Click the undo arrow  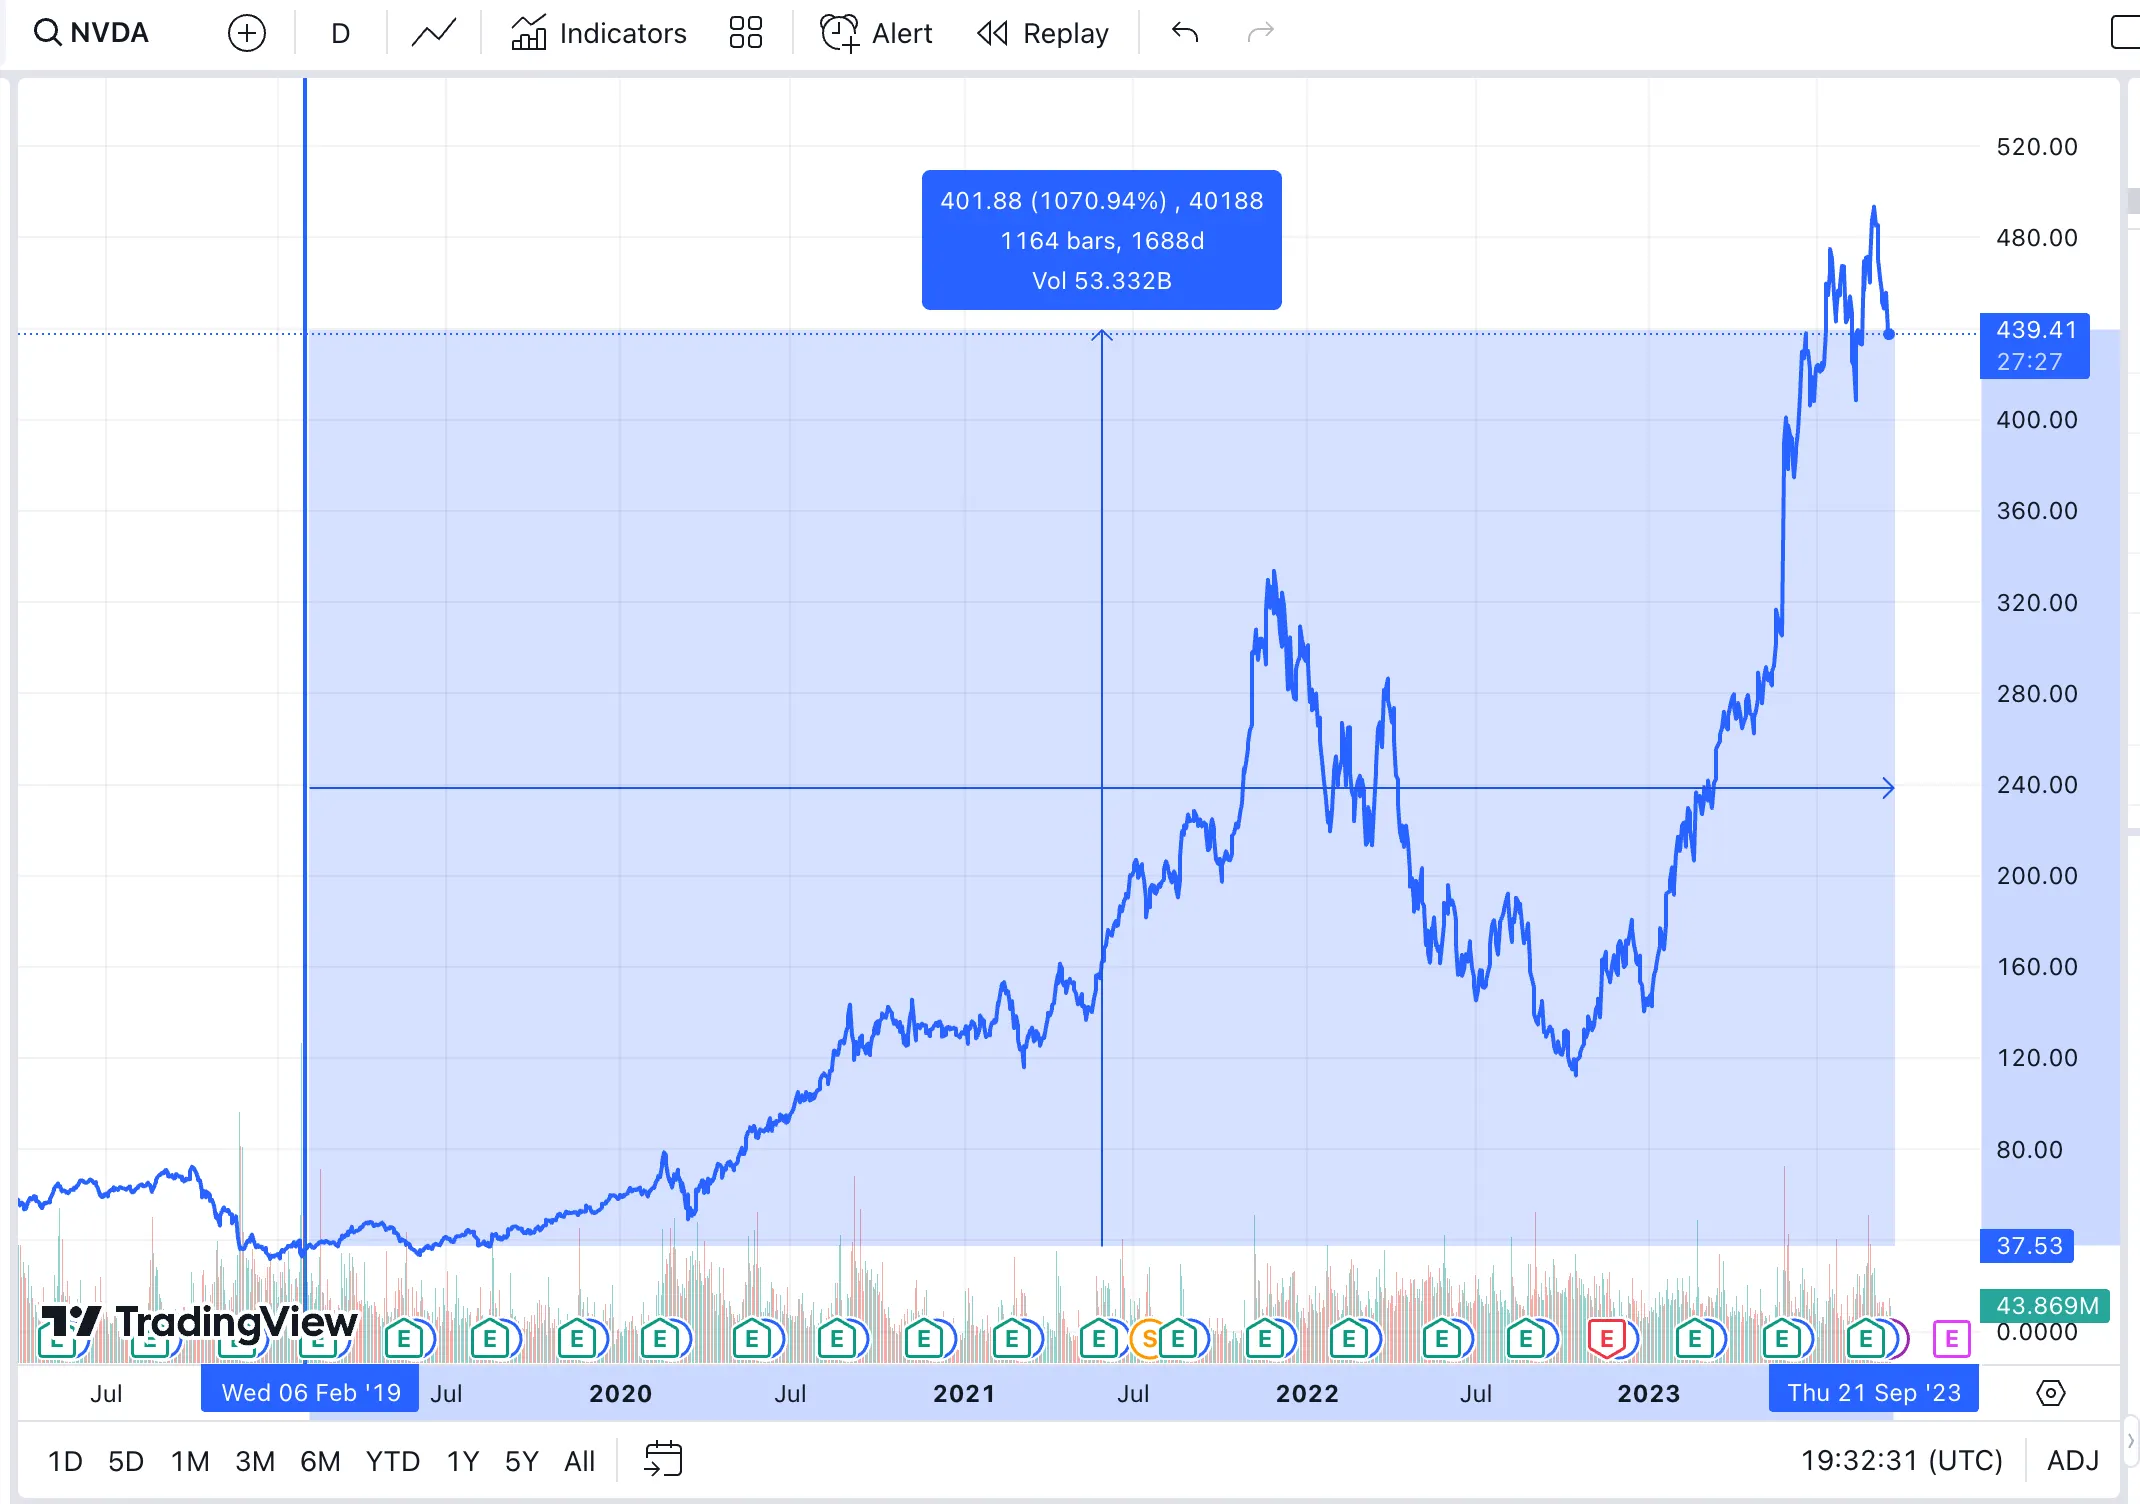coord(1185,33)
